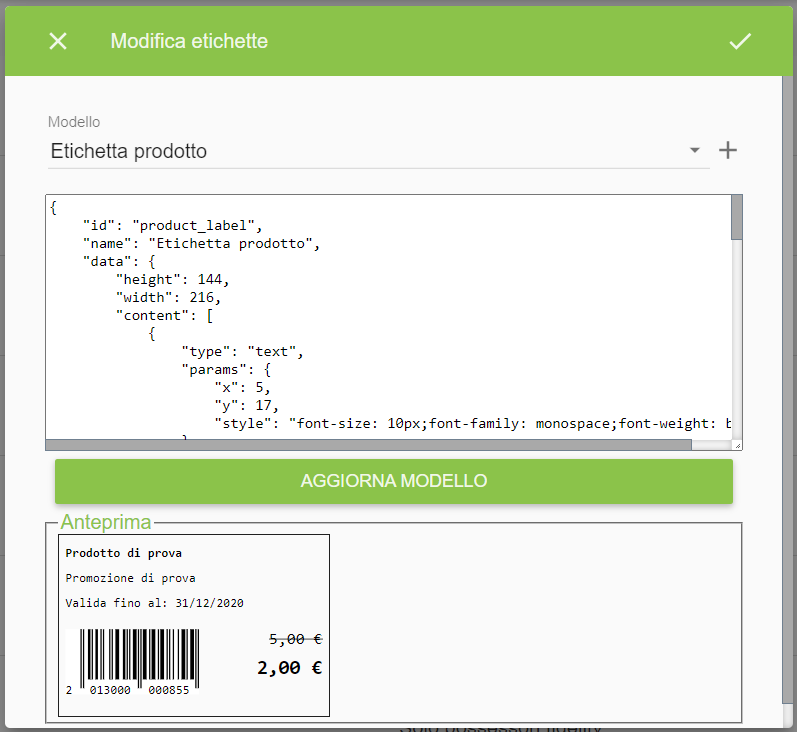This screenshot has height=732, width=797.
Task: Click the "height": 144 line in editor
Action: [172, 280]
